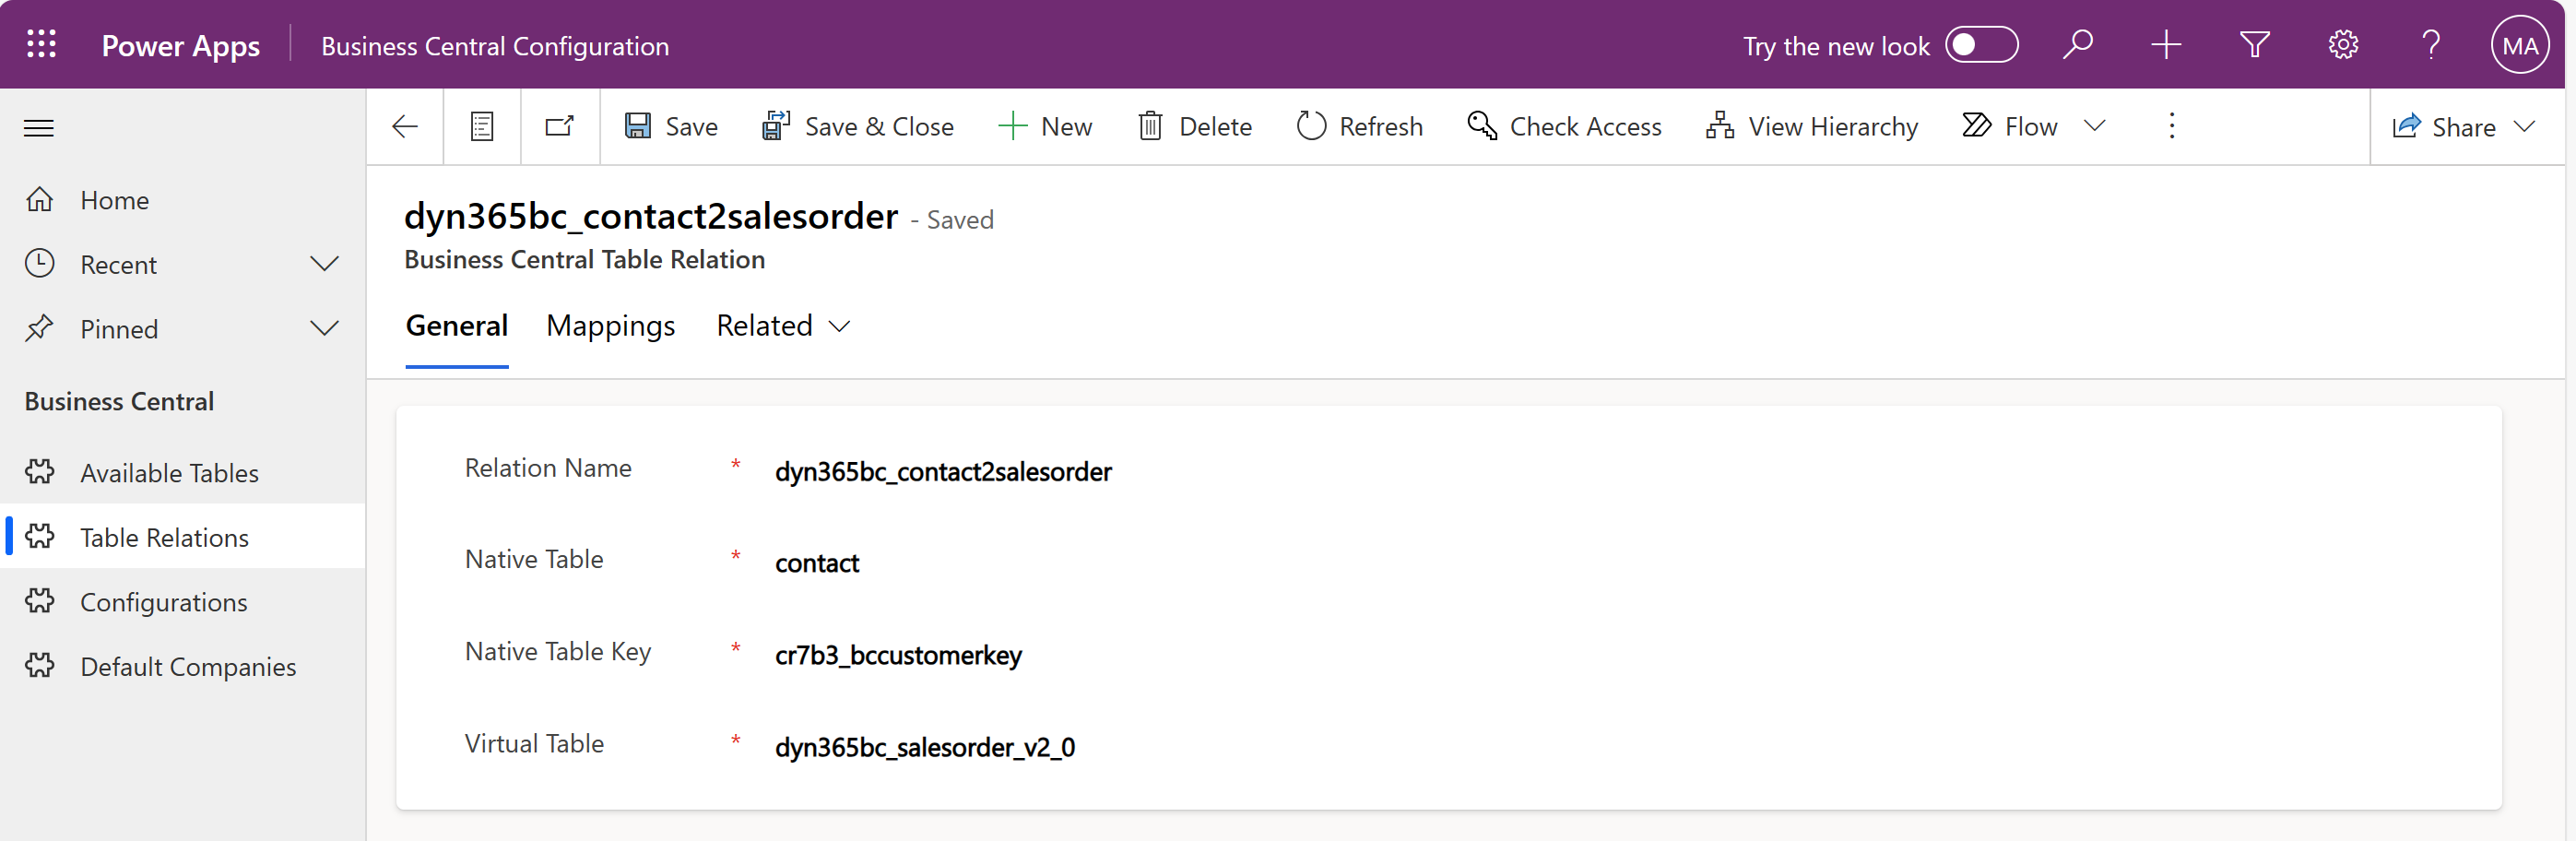Click Save & Close

coord(858,126)
